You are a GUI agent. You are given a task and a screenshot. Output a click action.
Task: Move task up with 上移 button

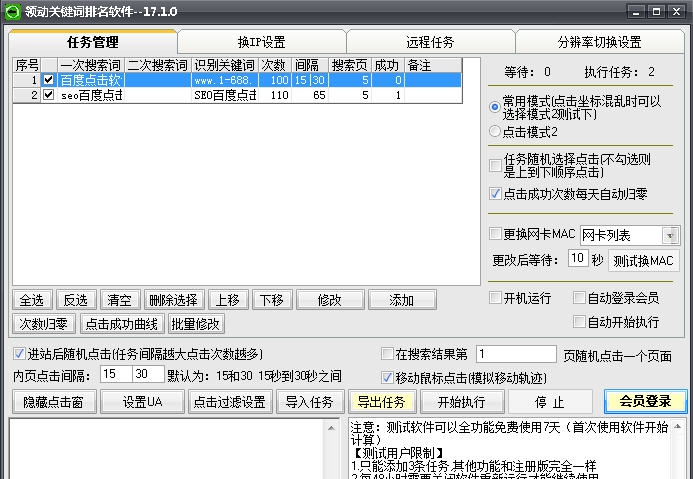coord(228,300)
